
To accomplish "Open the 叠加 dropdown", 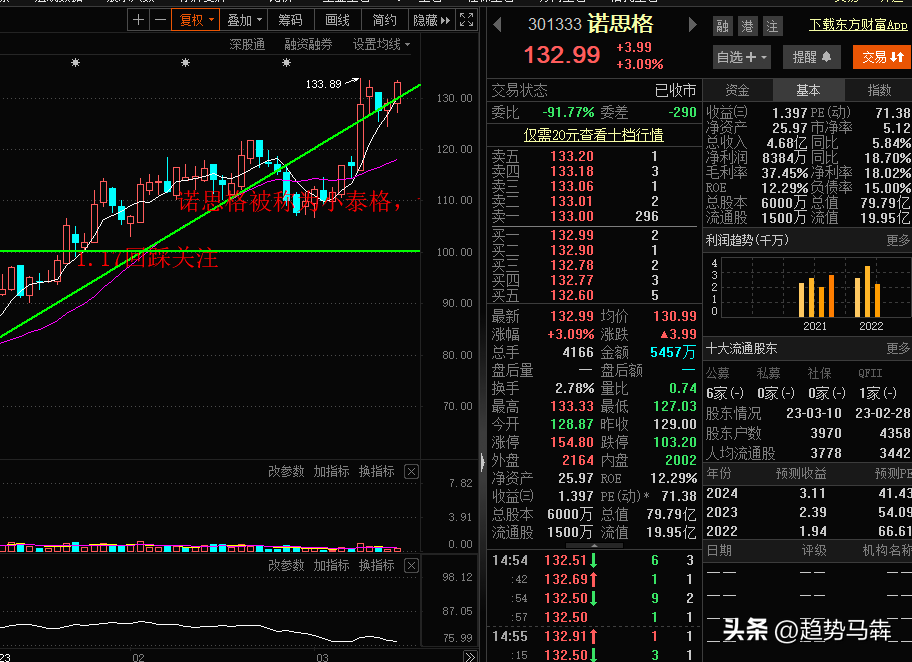I will 244,20.
